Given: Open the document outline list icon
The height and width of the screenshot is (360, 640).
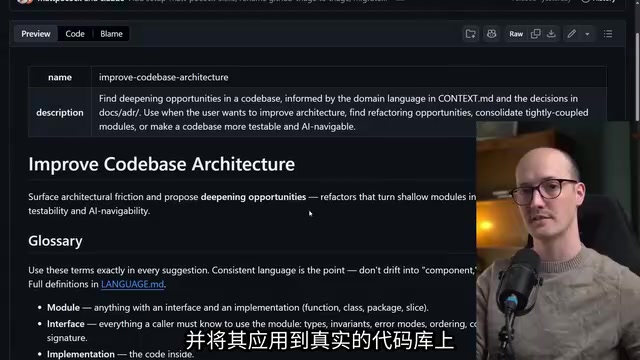Looking at the screenshot, I should (x=608, y=34).
